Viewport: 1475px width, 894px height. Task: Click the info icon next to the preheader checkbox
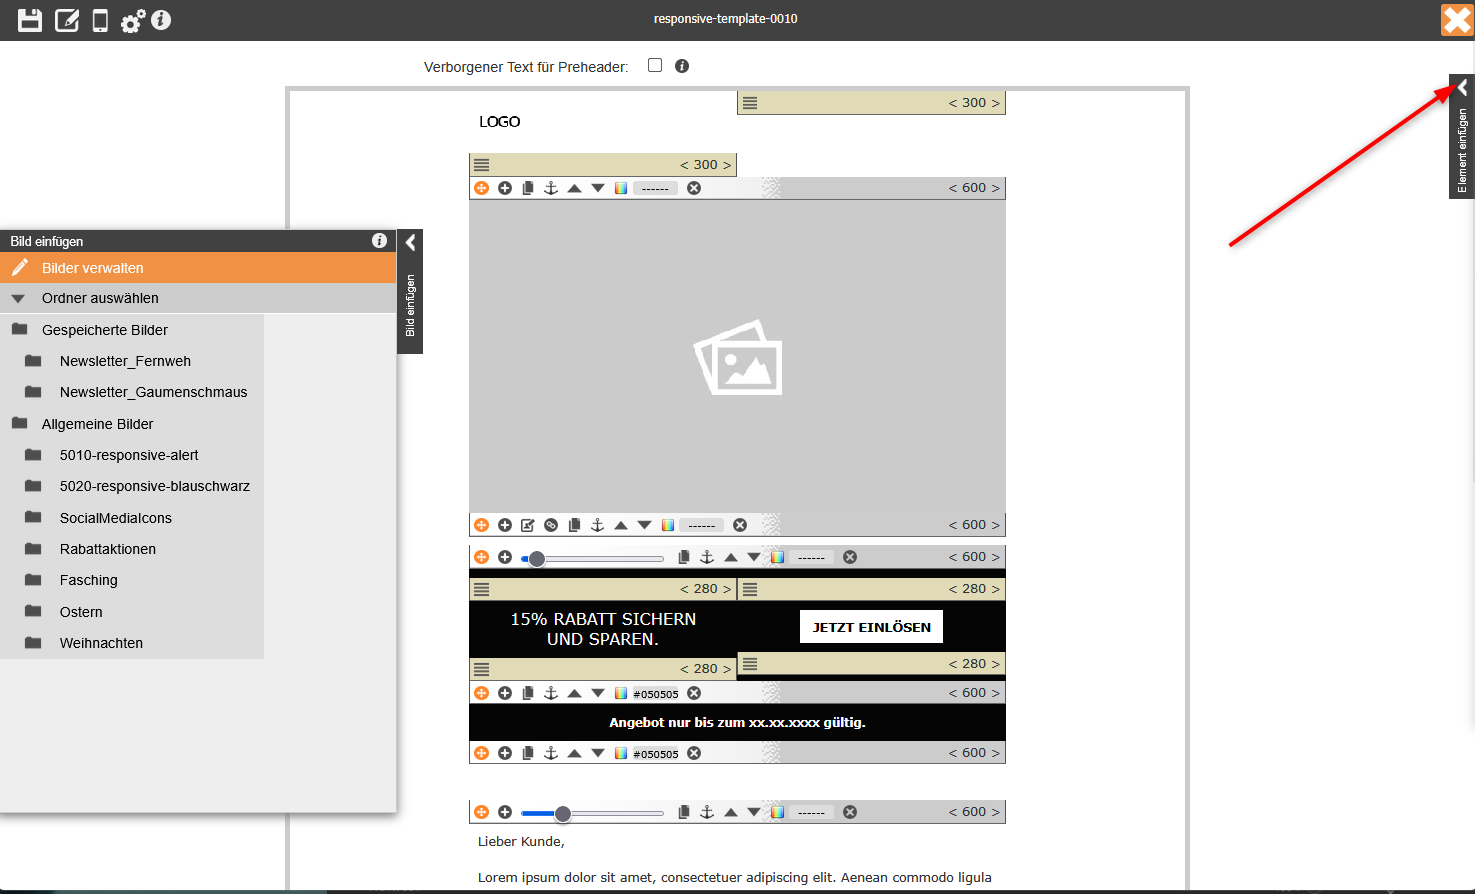(682, 66)
